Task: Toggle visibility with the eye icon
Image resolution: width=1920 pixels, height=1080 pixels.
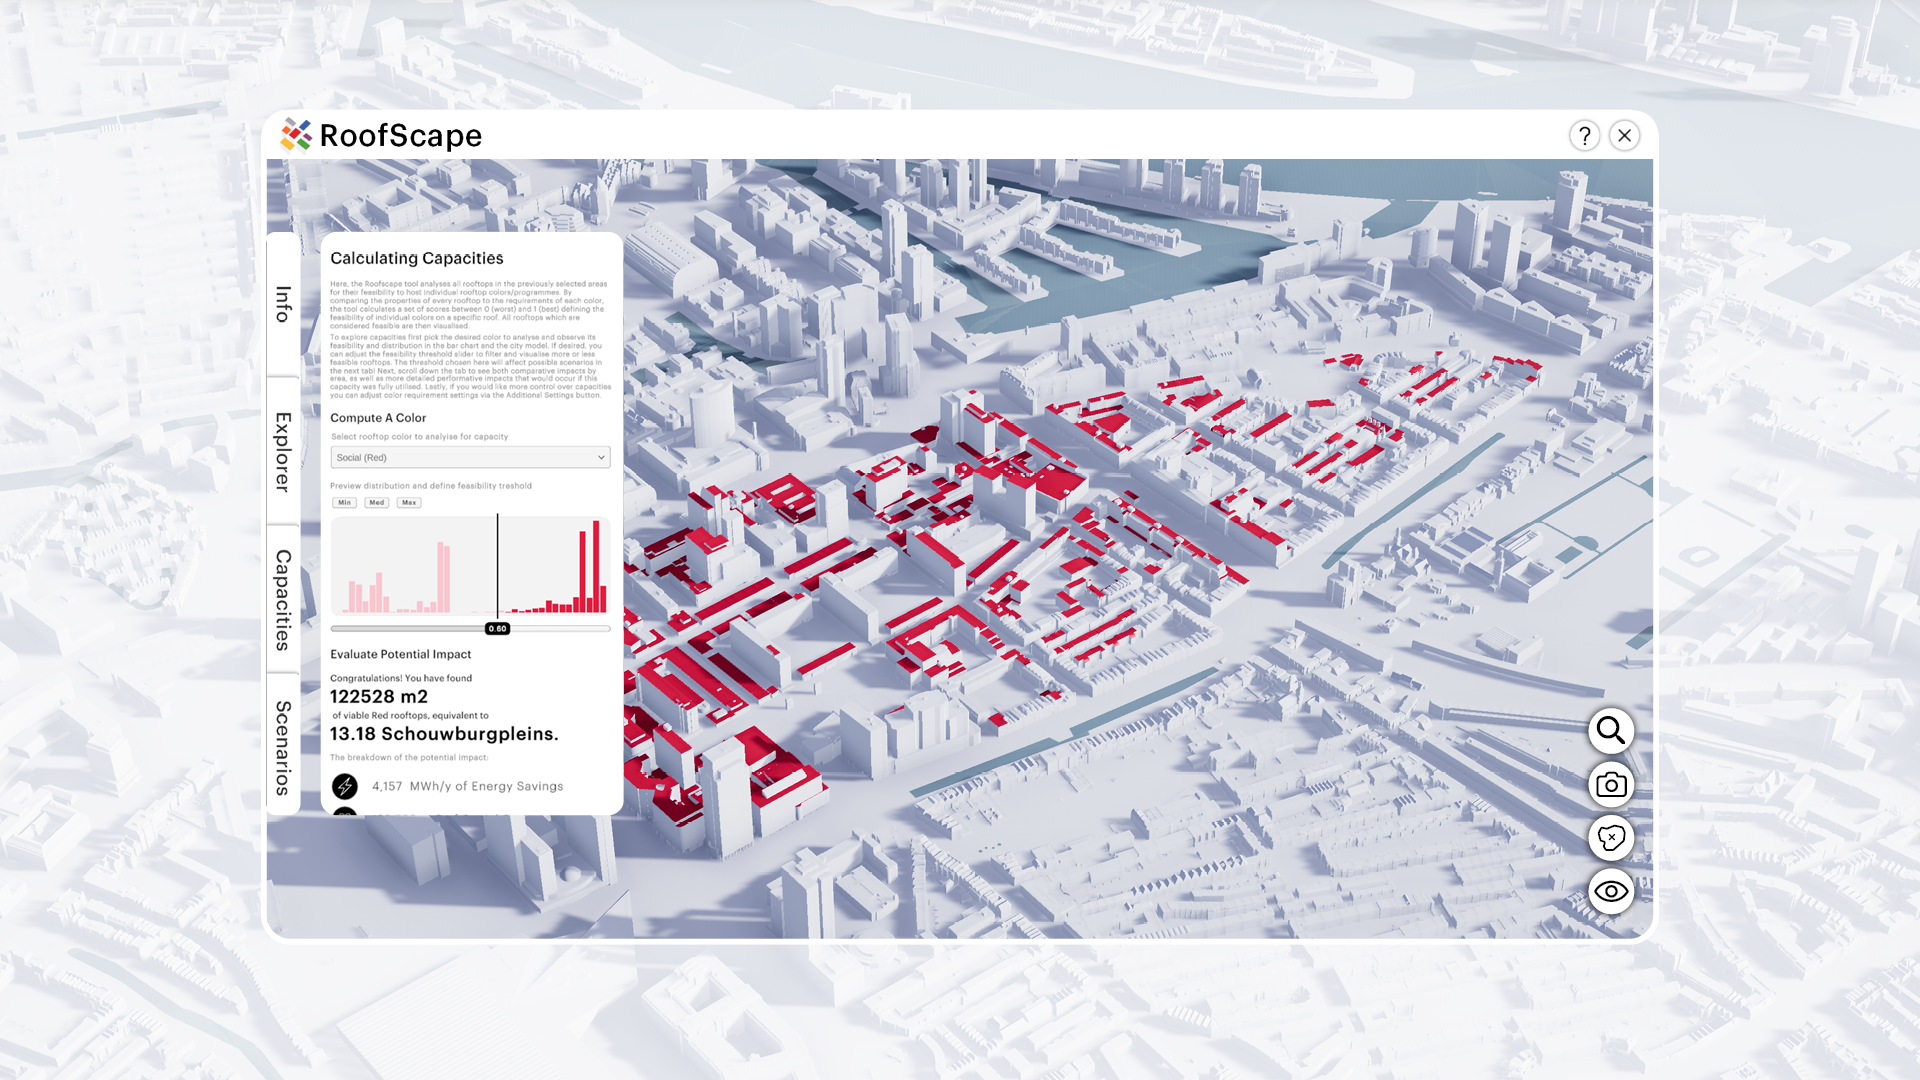Action: (x=1610, y=891)
